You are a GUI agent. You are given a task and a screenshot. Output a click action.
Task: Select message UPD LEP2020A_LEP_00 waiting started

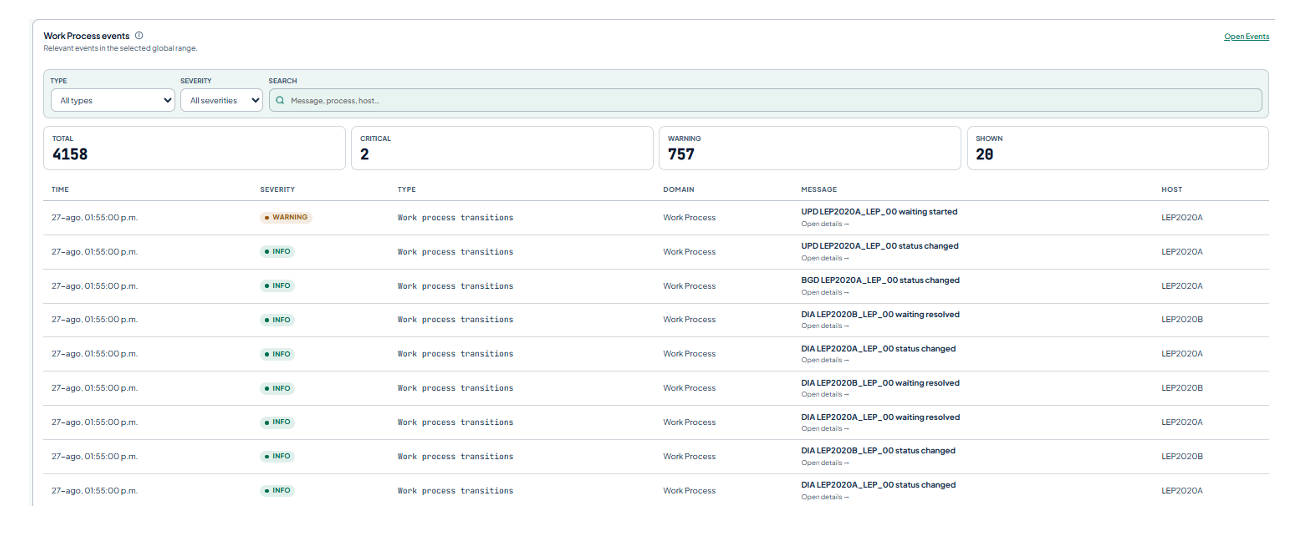point(879,212)
